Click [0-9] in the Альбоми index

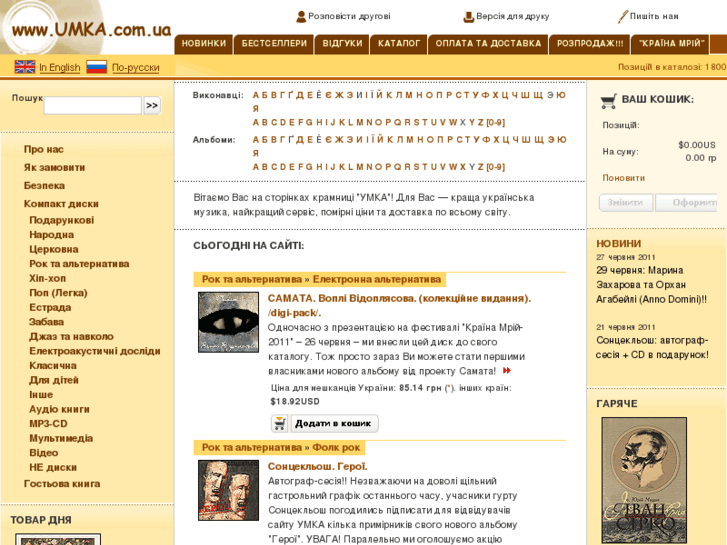(495, 167)
